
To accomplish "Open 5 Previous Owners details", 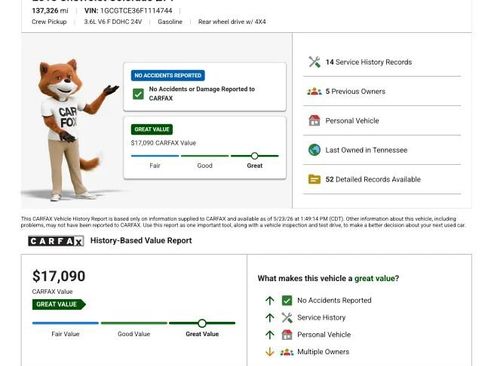I will pos(382,91).
